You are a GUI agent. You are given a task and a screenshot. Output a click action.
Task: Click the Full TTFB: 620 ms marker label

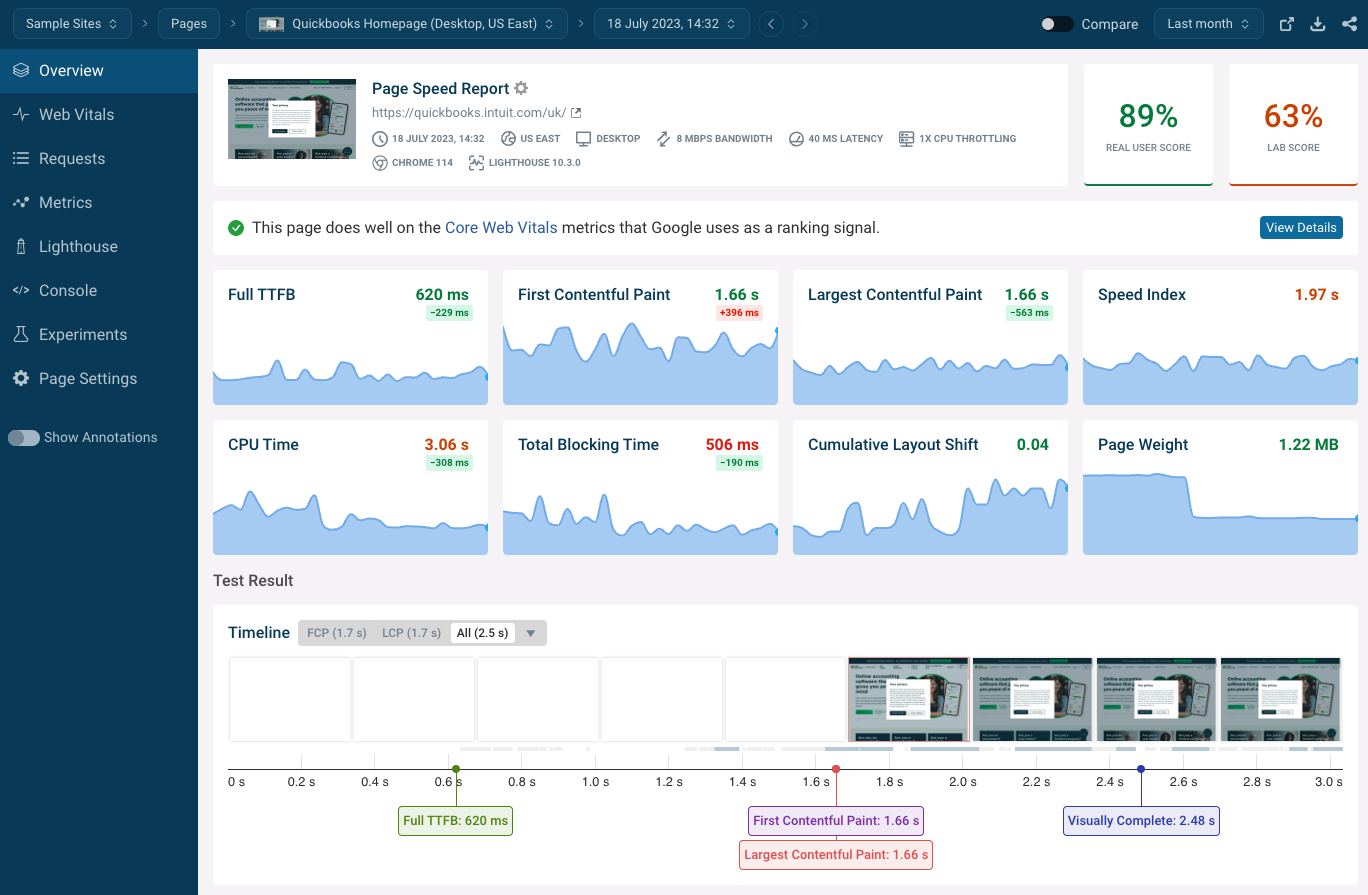click(455, 821)
